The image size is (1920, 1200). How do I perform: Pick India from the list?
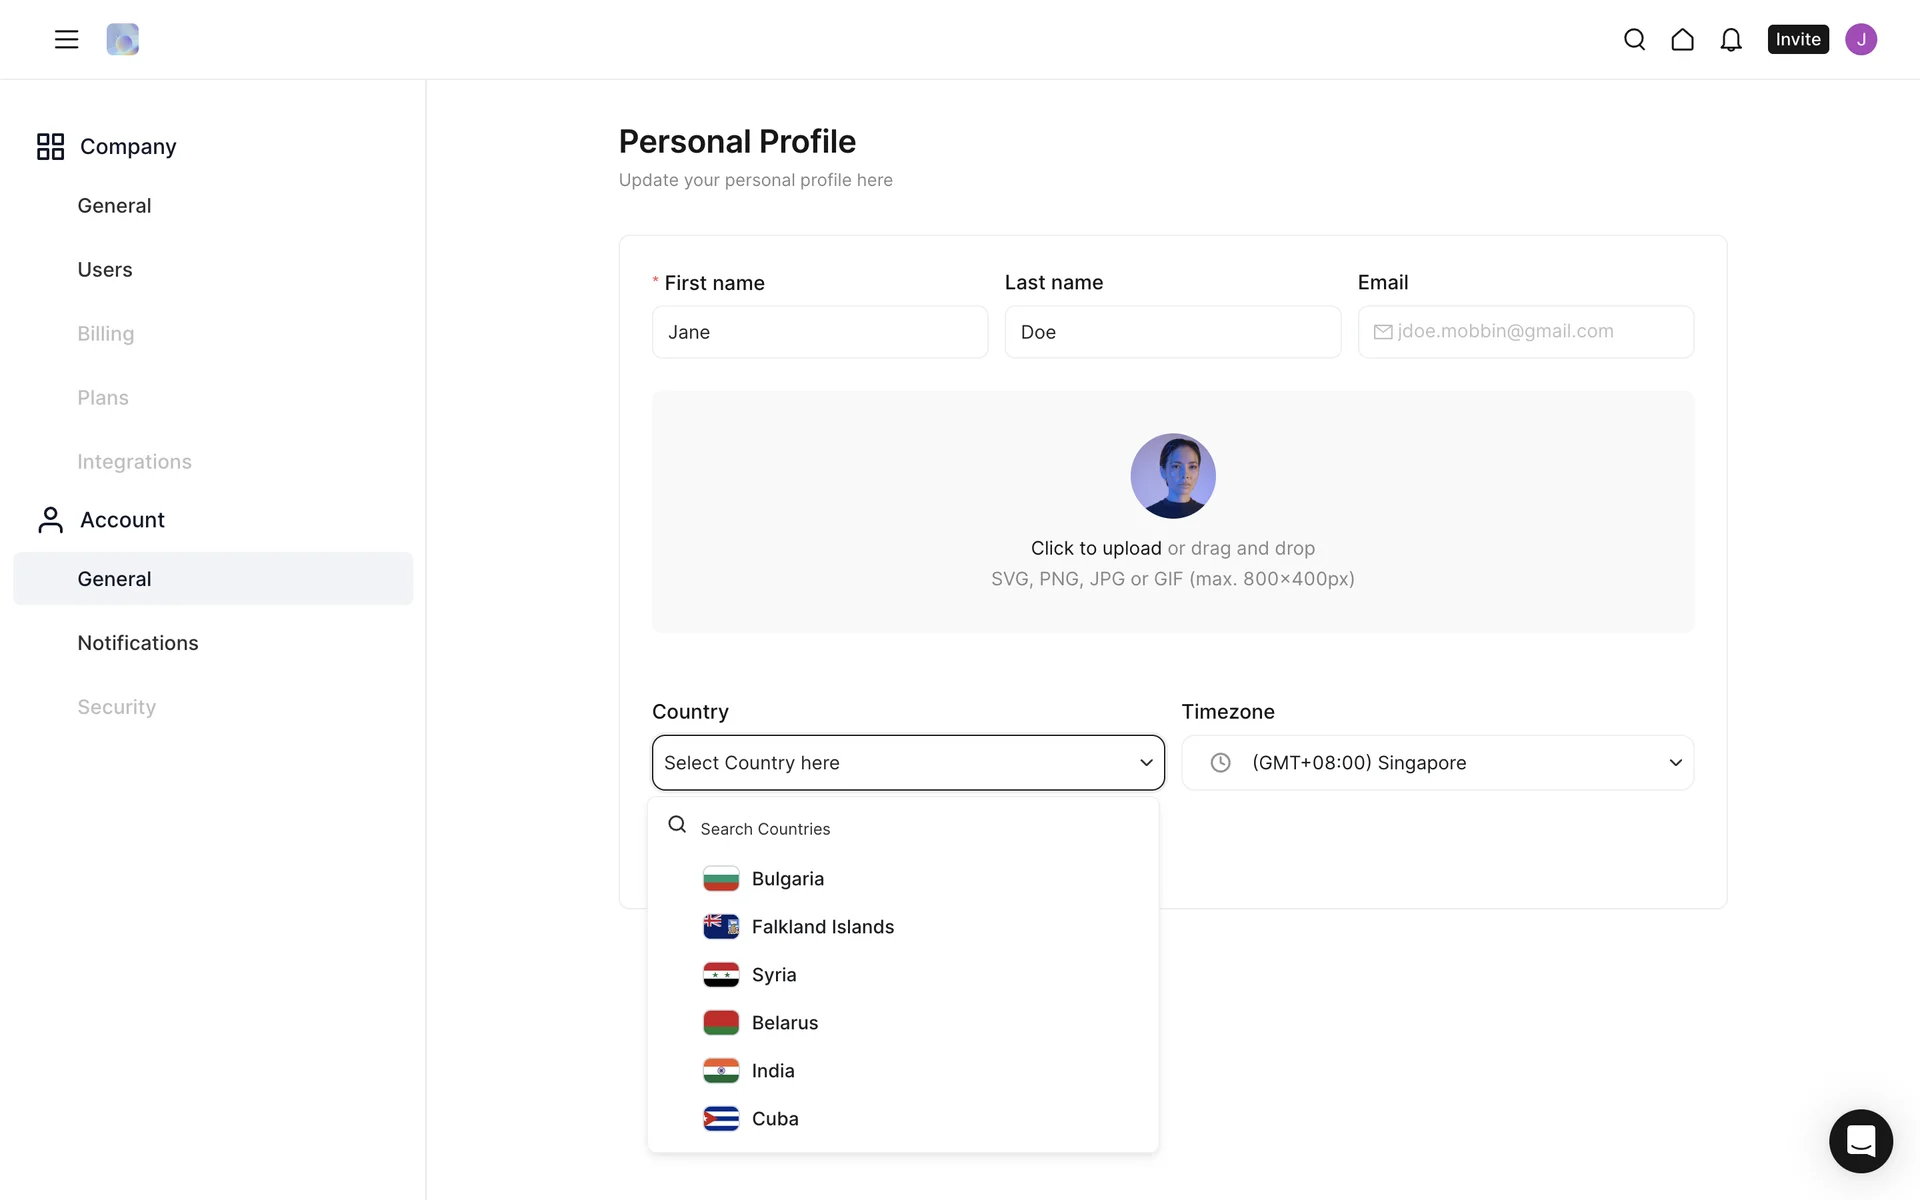pyautogui.click(x=773, y=1071)
